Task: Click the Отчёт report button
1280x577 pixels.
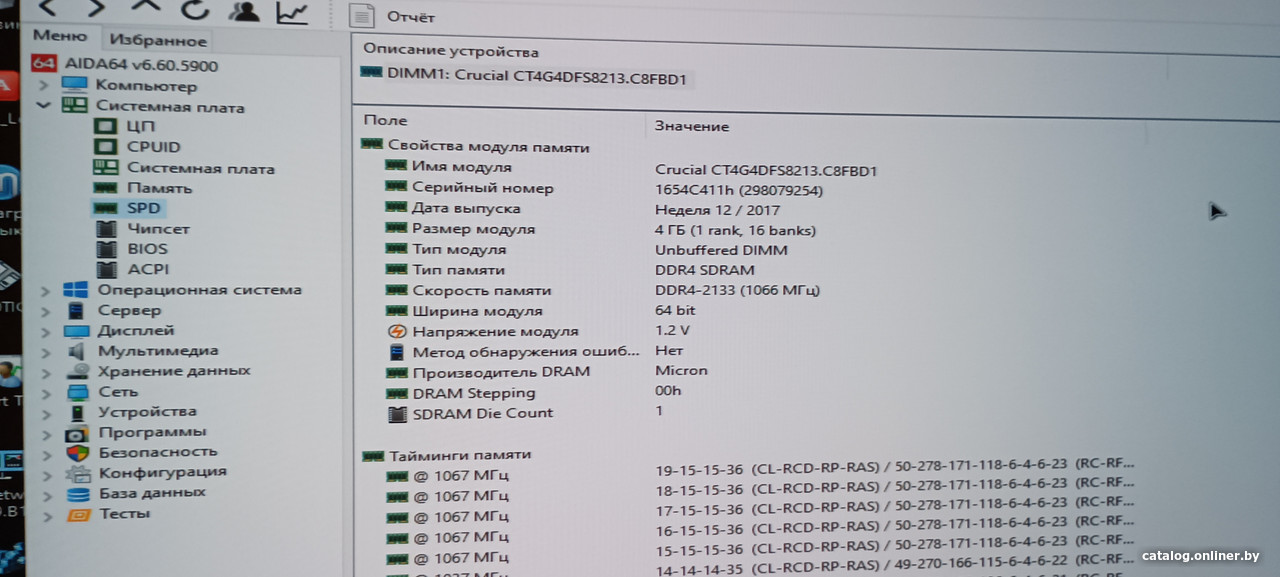Action: click(394, 16)
